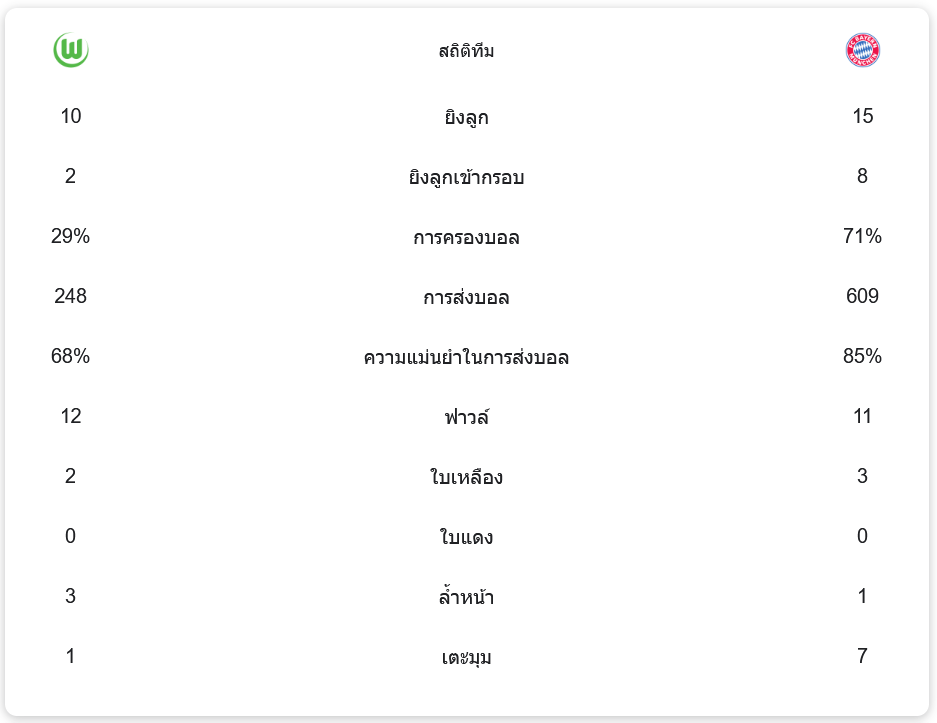Click the ล้ำหน้า stat label
Screen dimensions: 937x723
(x=466, y=597)
